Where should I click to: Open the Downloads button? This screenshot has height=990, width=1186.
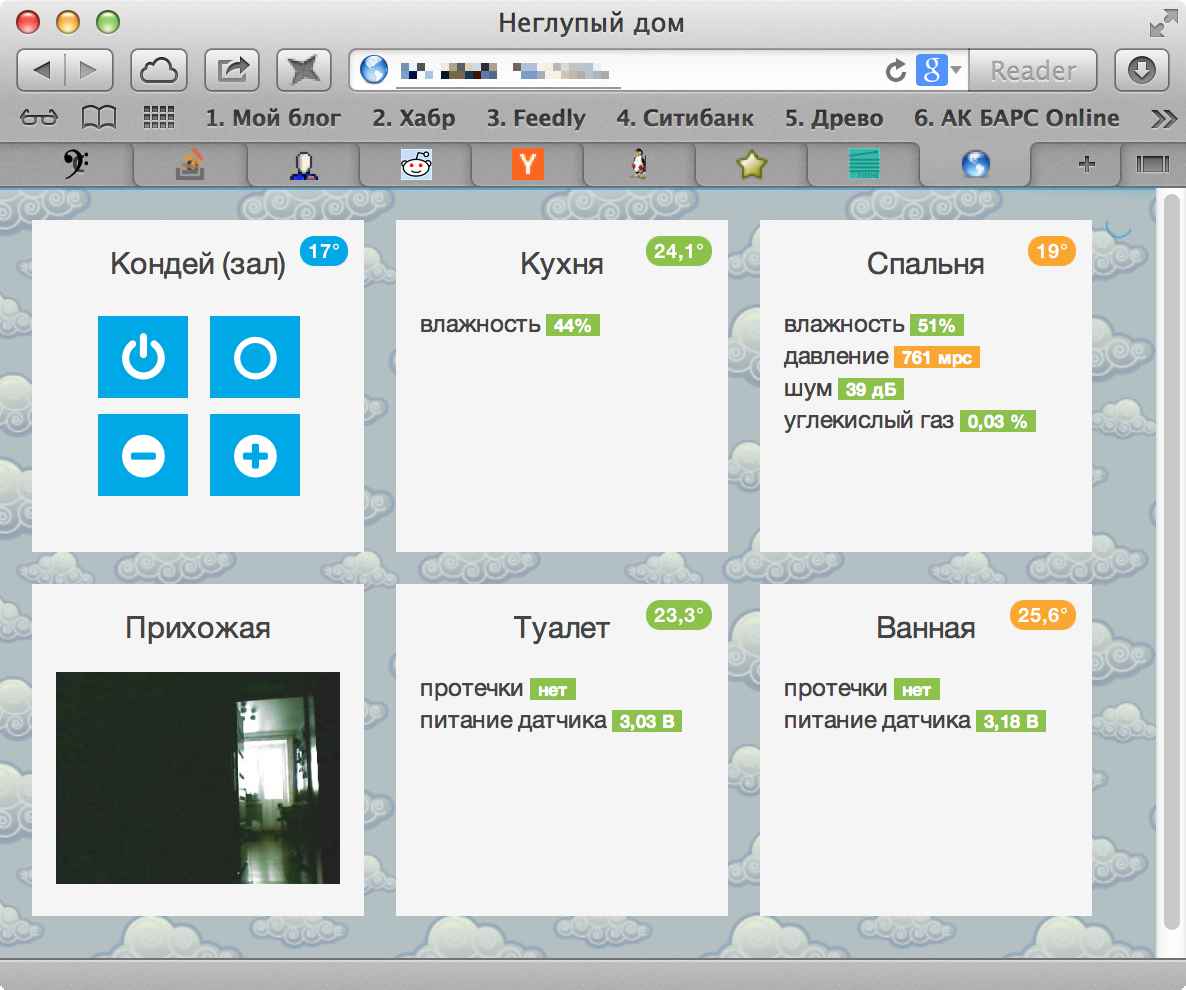[1141, 70]
